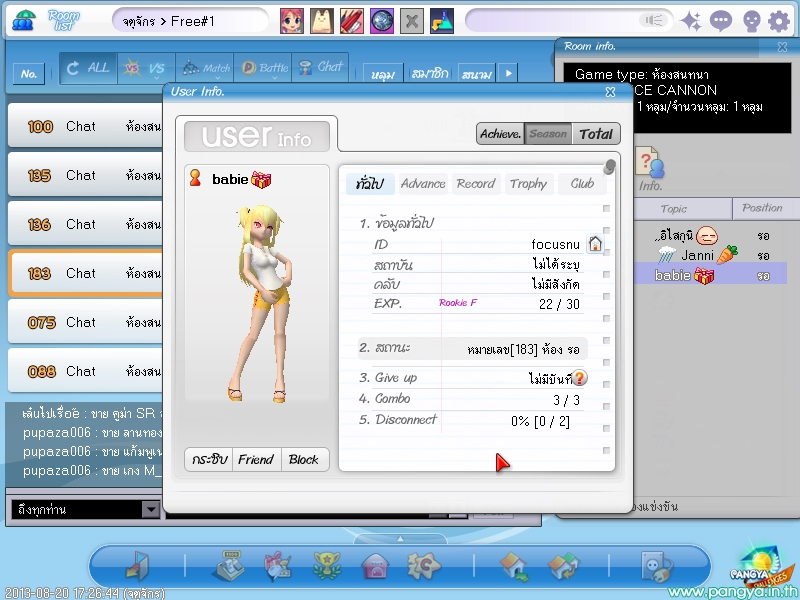Open the gold trophy icon
Screen dimensions: 800x600
pos(327,565)
